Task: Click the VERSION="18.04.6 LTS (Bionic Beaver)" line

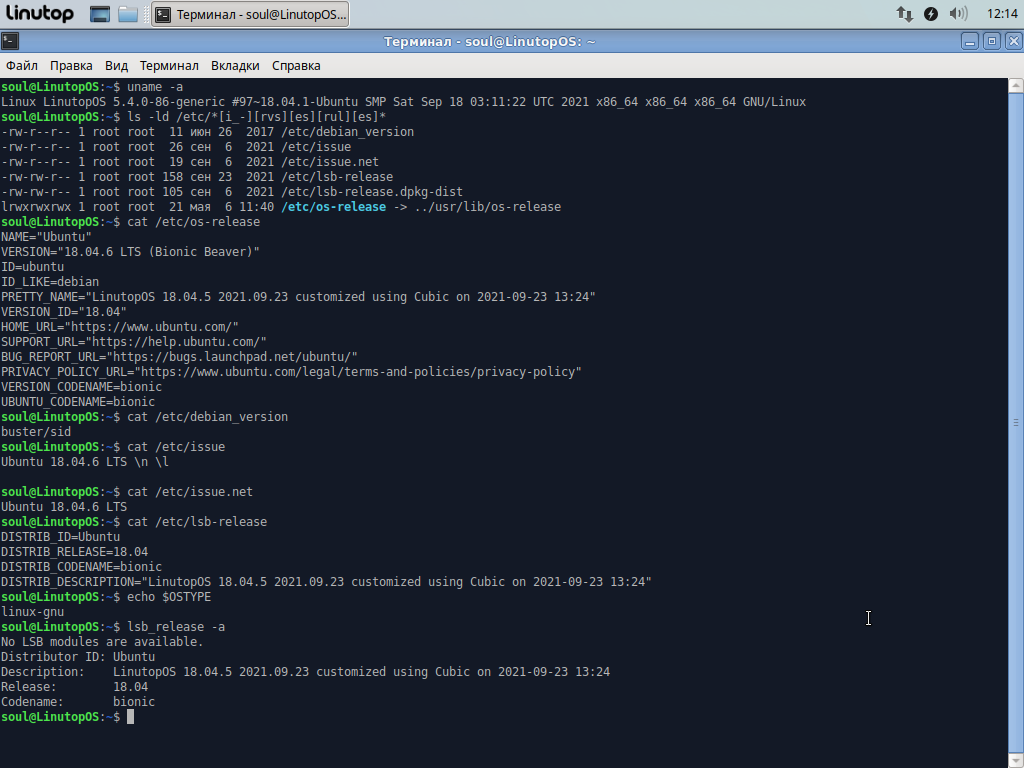Action: pos(130,252)
